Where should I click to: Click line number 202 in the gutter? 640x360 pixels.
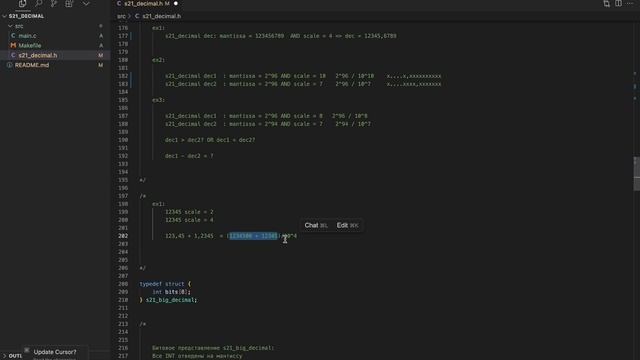[123, 236]
